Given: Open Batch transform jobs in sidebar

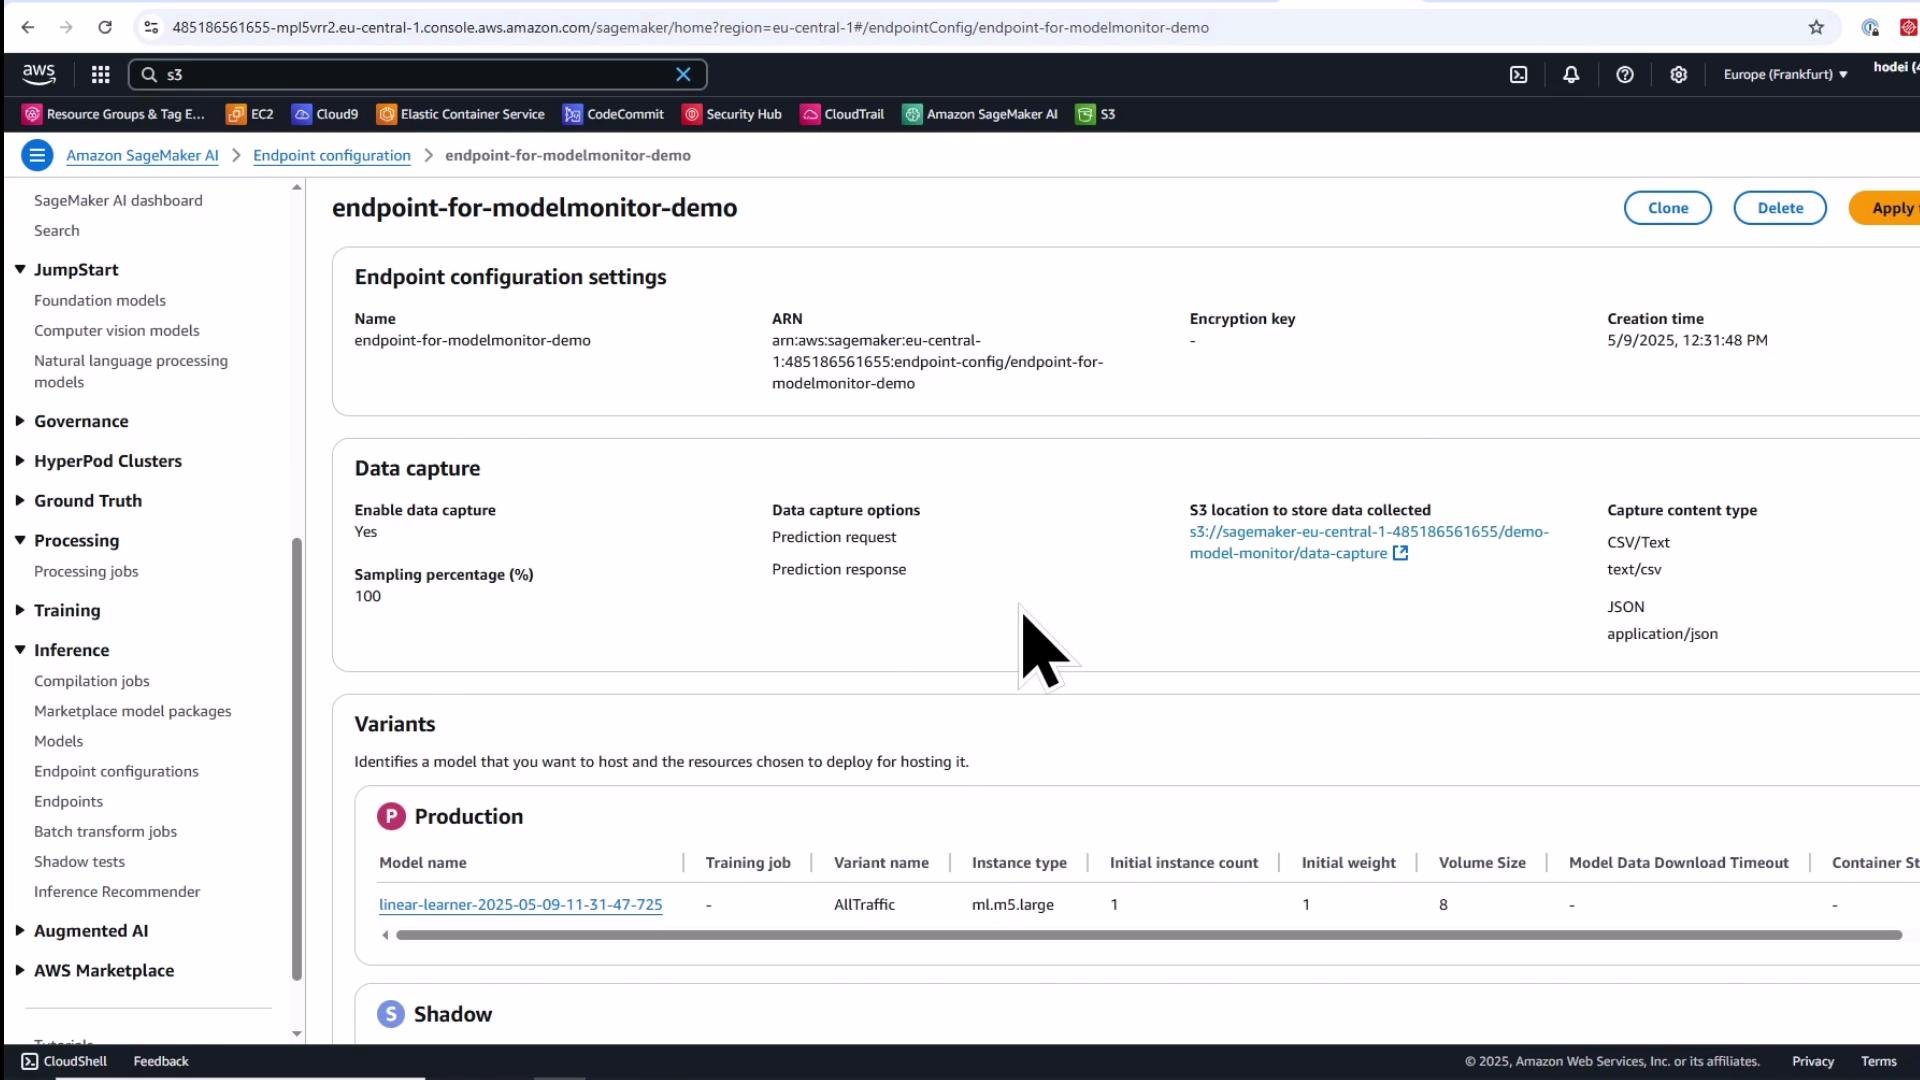Looking at the screenshot, I should 105,831.
